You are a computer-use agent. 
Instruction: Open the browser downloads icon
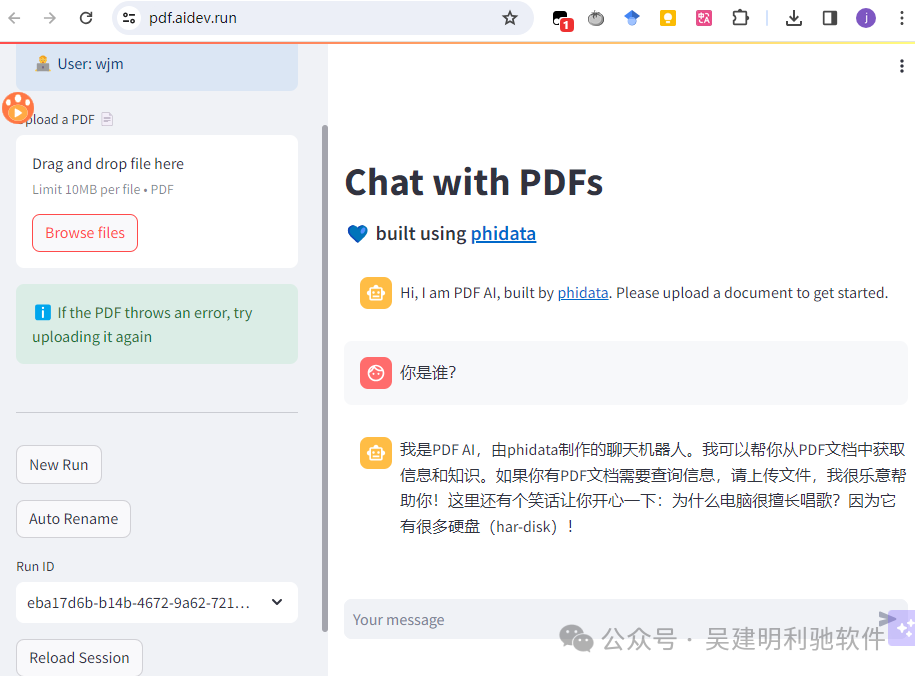click(x=794, y=19)
